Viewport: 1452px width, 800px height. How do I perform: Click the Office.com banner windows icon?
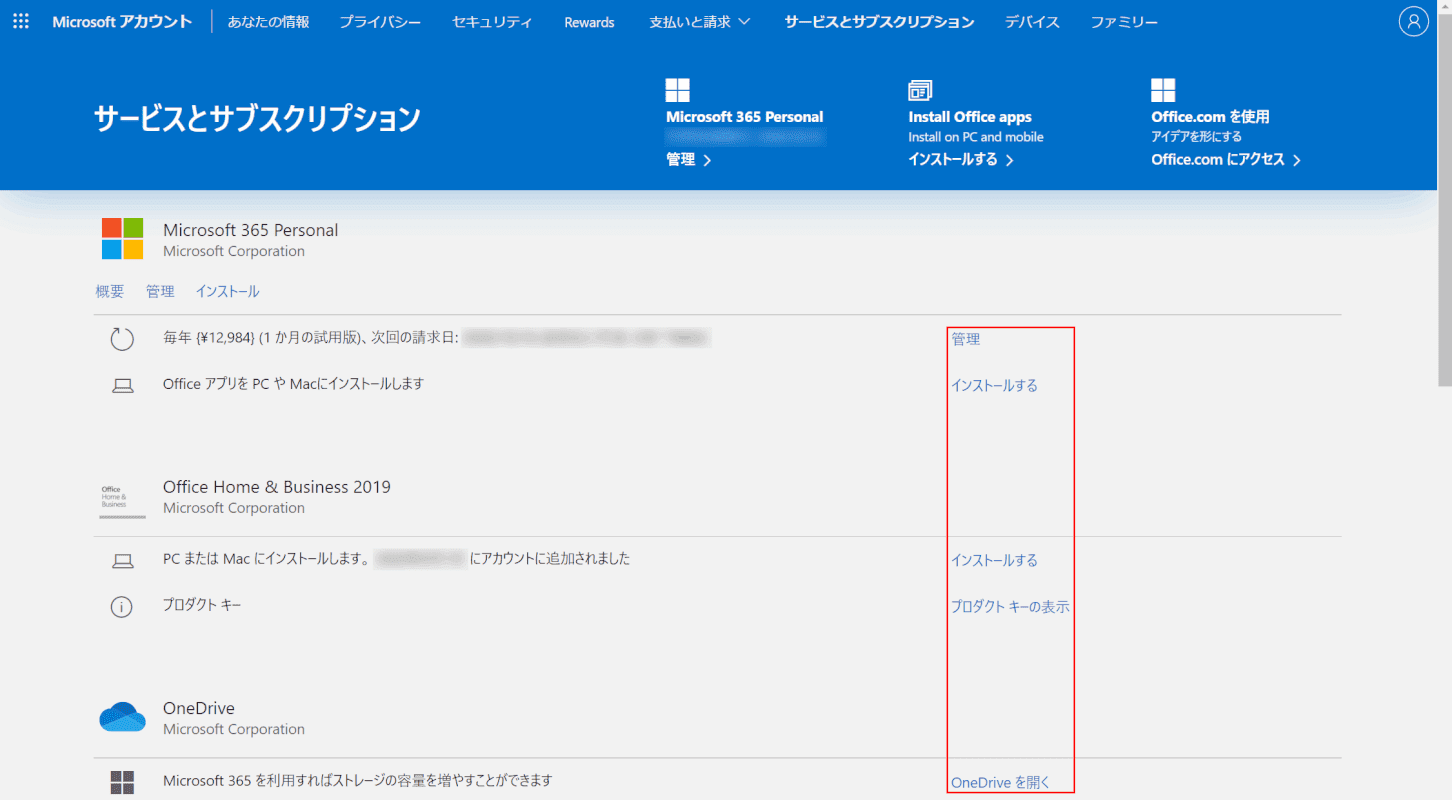[1163, 90]
